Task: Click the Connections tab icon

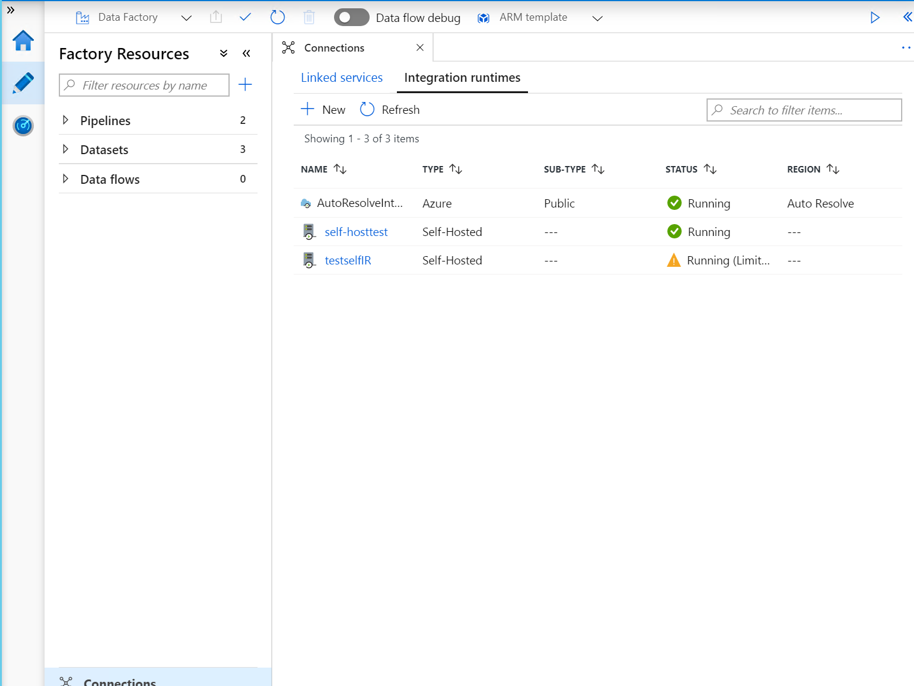Action: pos(289,48)
